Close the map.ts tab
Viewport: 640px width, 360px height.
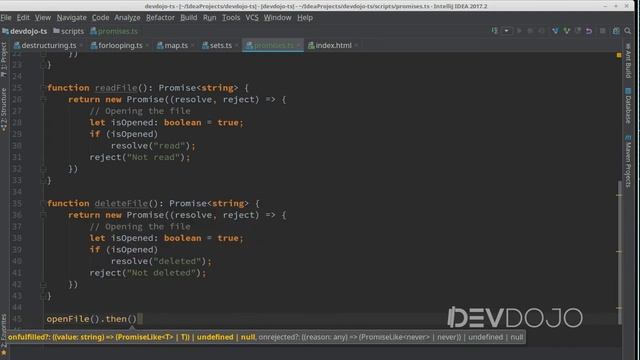[193, 45]
